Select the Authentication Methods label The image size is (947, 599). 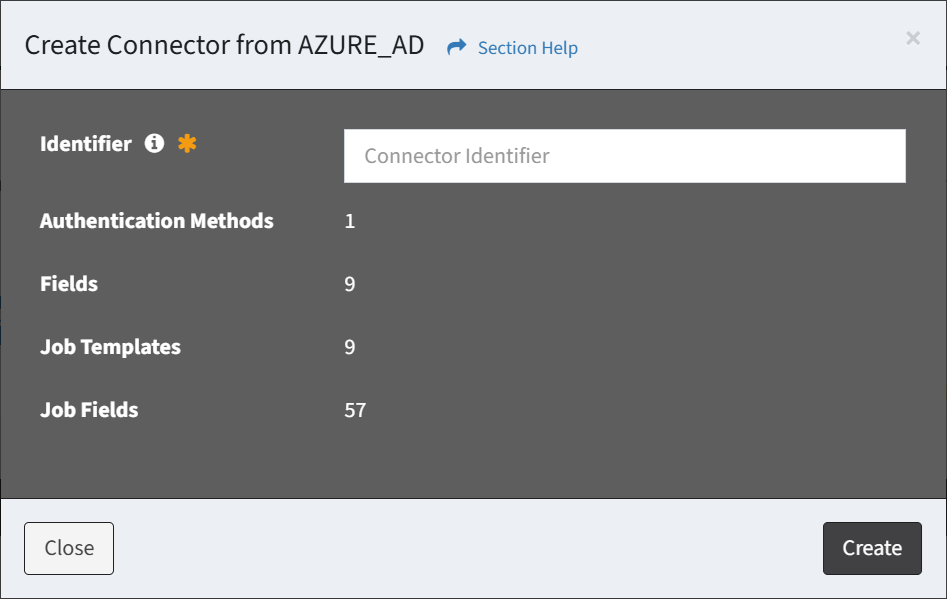tap(156, 221)
